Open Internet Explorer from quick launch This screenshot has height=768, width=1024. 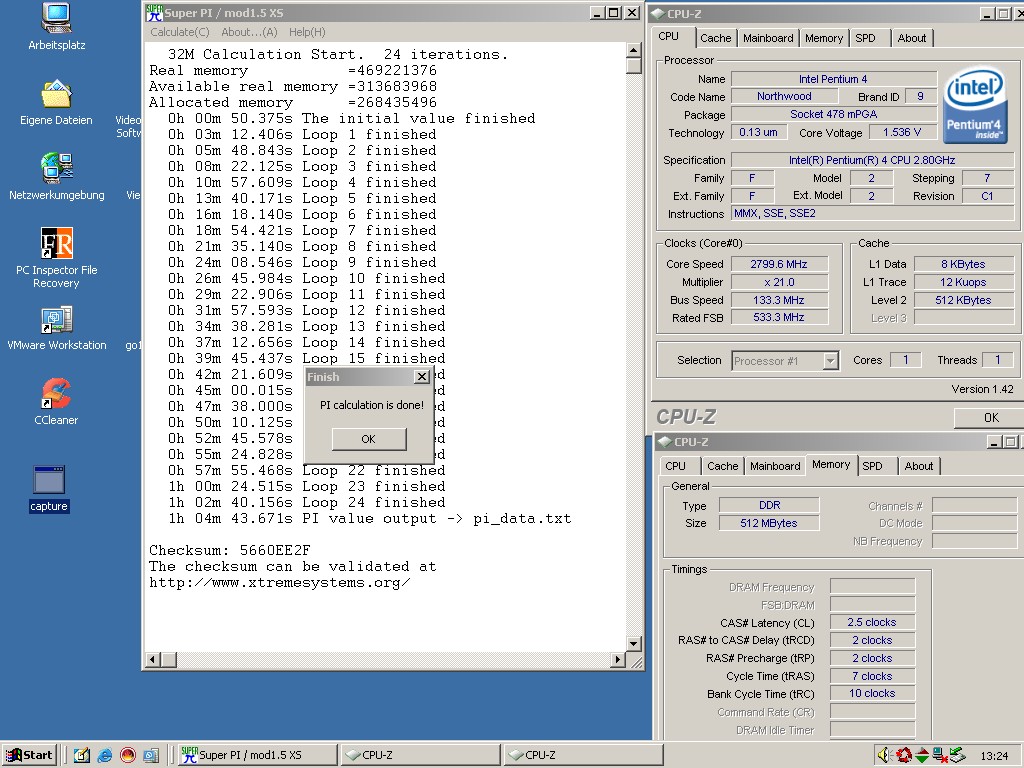104,756
